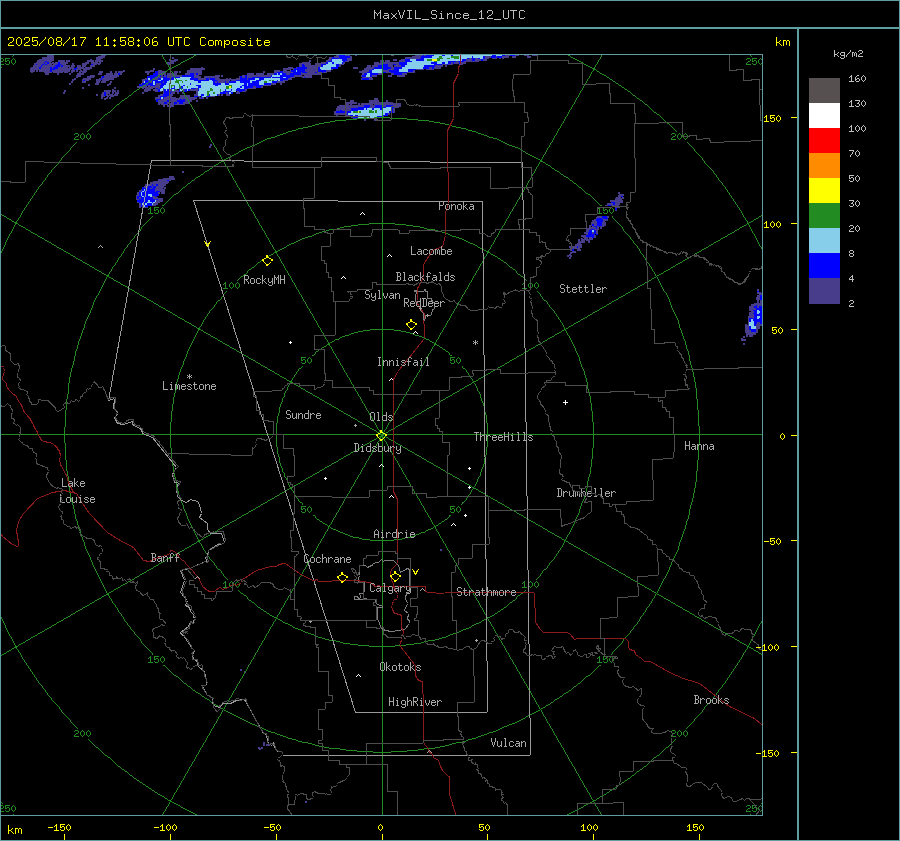The width and height of the screenshot is (900, 841).
Task: Click the yellow radar center marker at Olds
Action: (x=381, y=436)
